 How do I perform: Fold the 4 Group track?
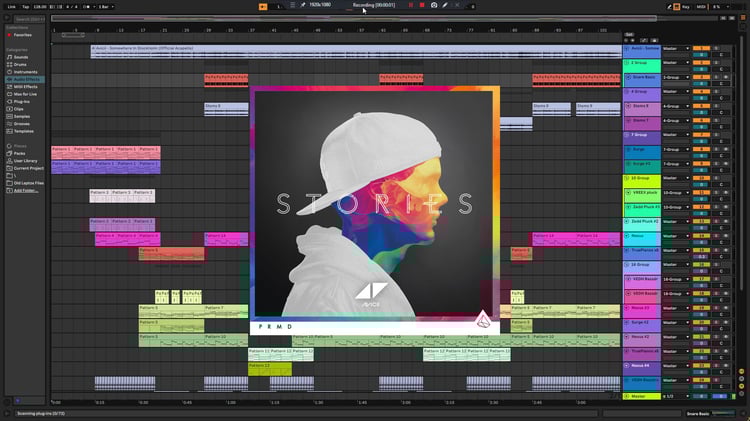[627, 91]
